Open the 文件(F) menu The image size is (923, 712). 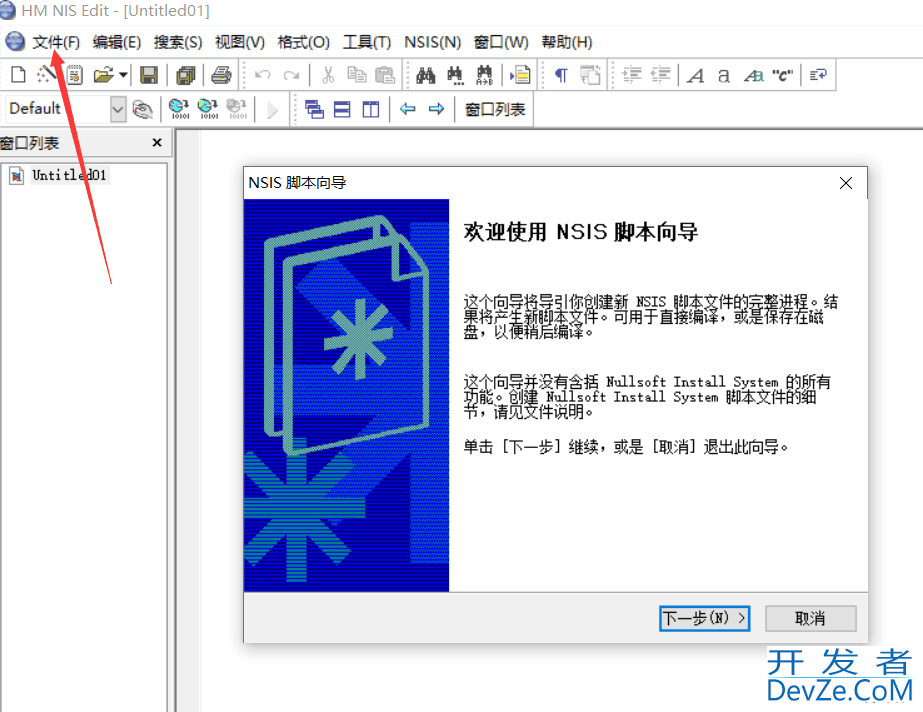coord(56,42)
